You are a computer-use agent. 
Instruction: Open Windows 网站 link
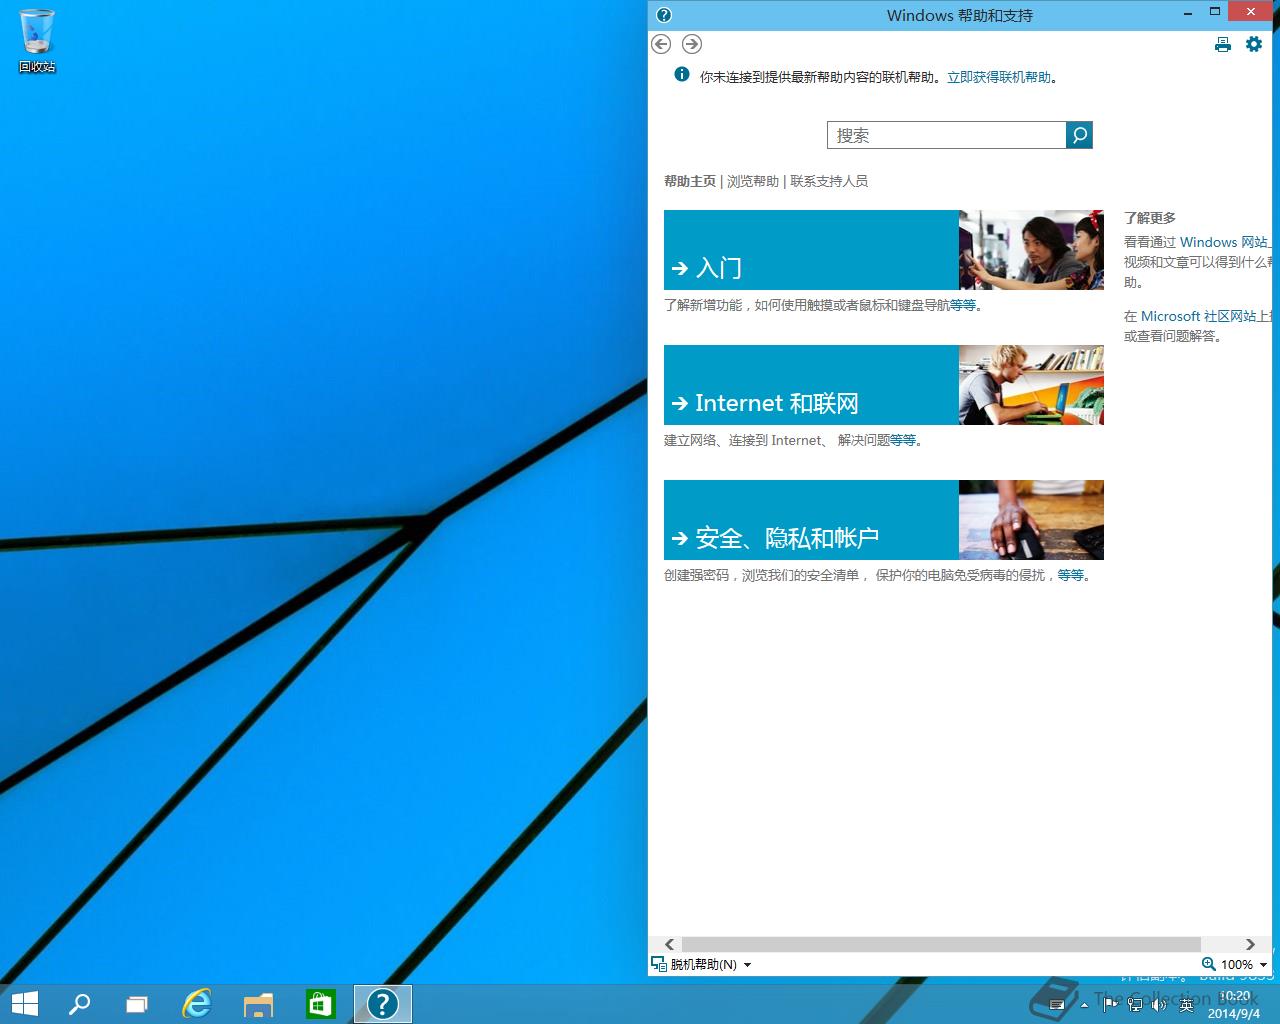tap(1224, 242)
